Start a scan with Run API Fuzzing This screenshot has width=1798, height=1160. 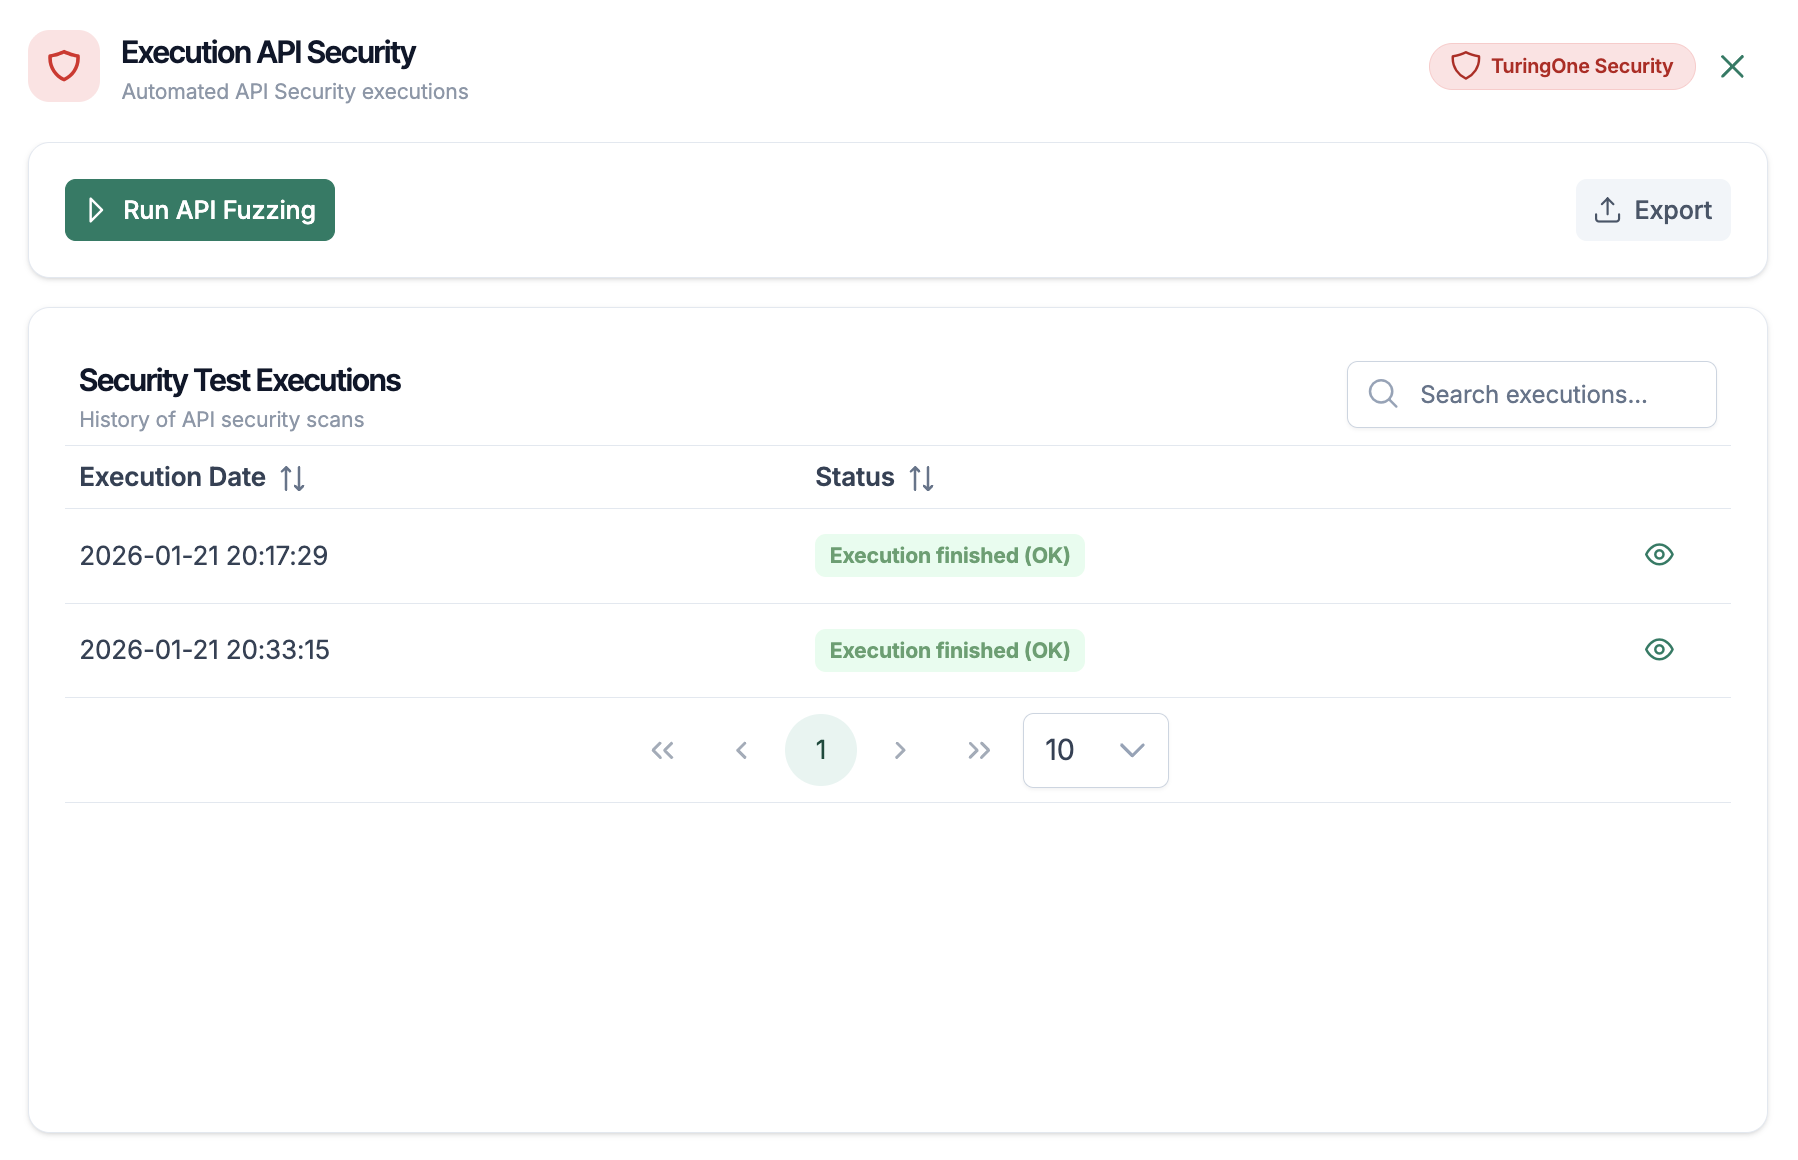[x=200, y=210]
